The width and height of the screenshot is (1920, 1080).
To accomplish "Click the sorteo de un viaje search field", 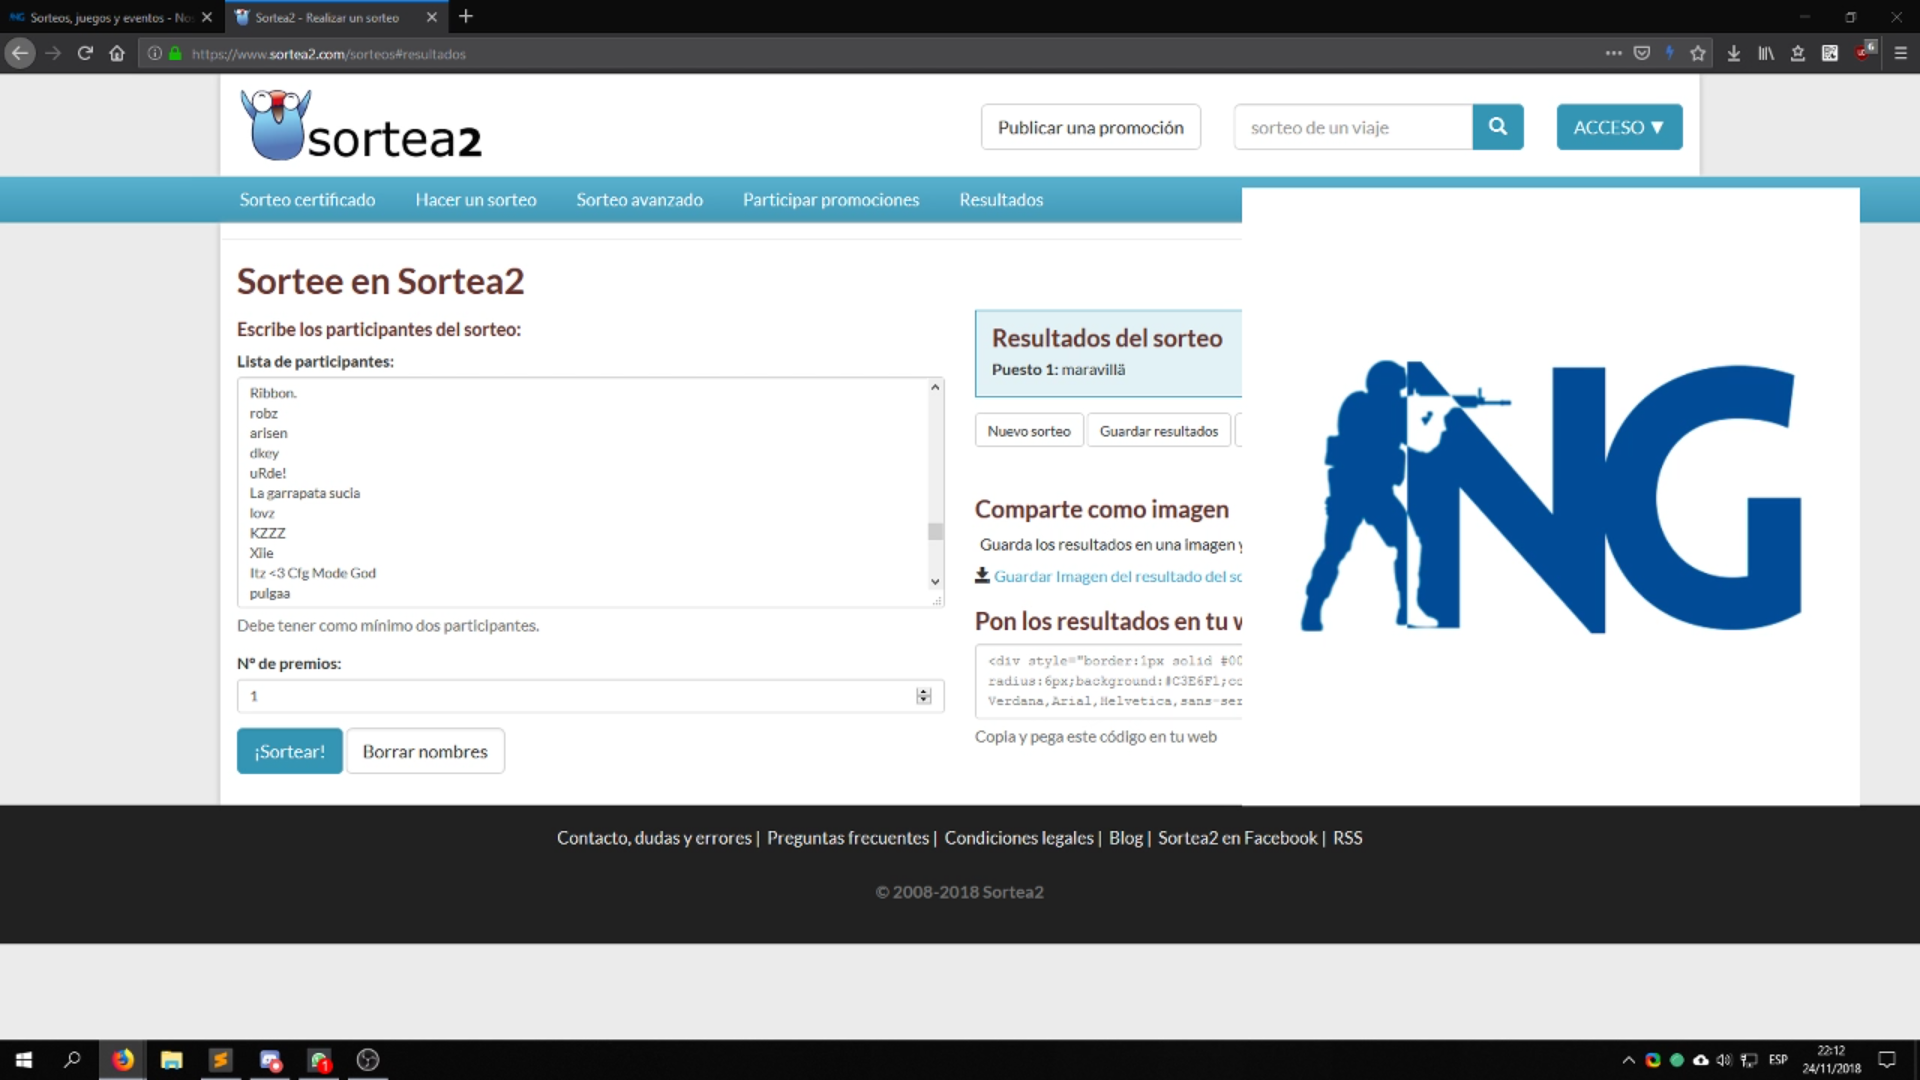I will pyautogui.click(x=1352, y=127).
